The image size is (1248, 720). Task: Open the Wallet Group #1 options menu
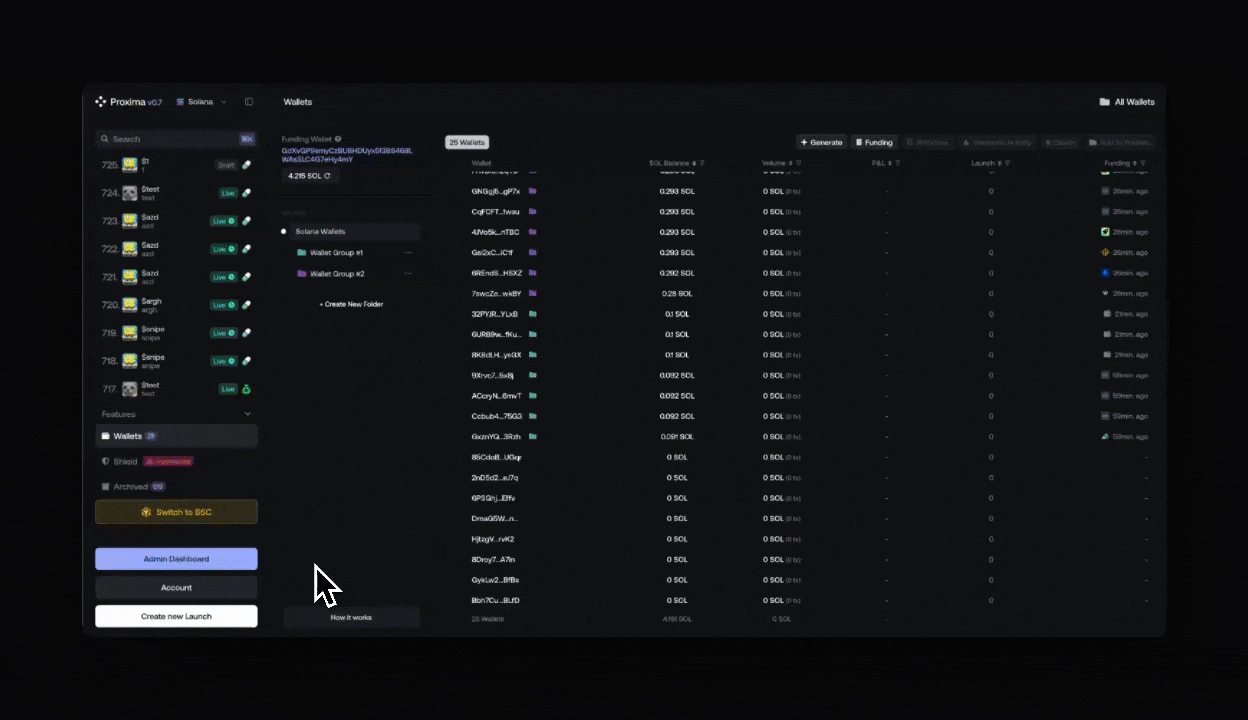[408, 253]
